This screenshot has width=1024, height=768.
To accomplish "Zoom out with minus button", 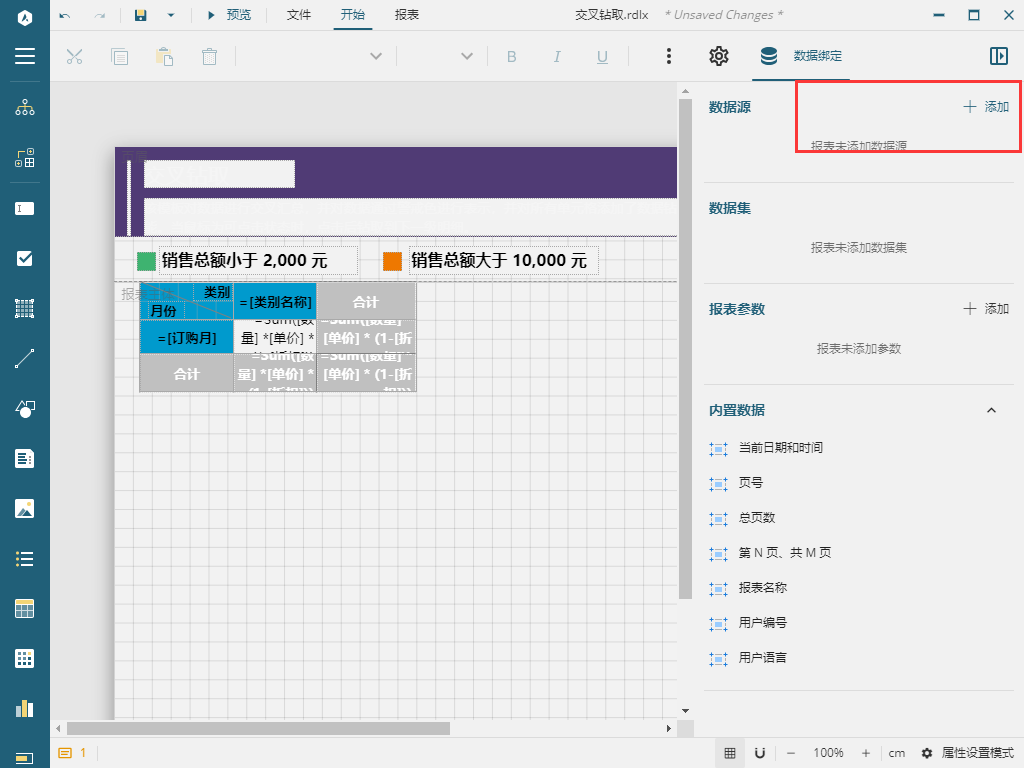I will pyautogui.click(x=791, y=753).
